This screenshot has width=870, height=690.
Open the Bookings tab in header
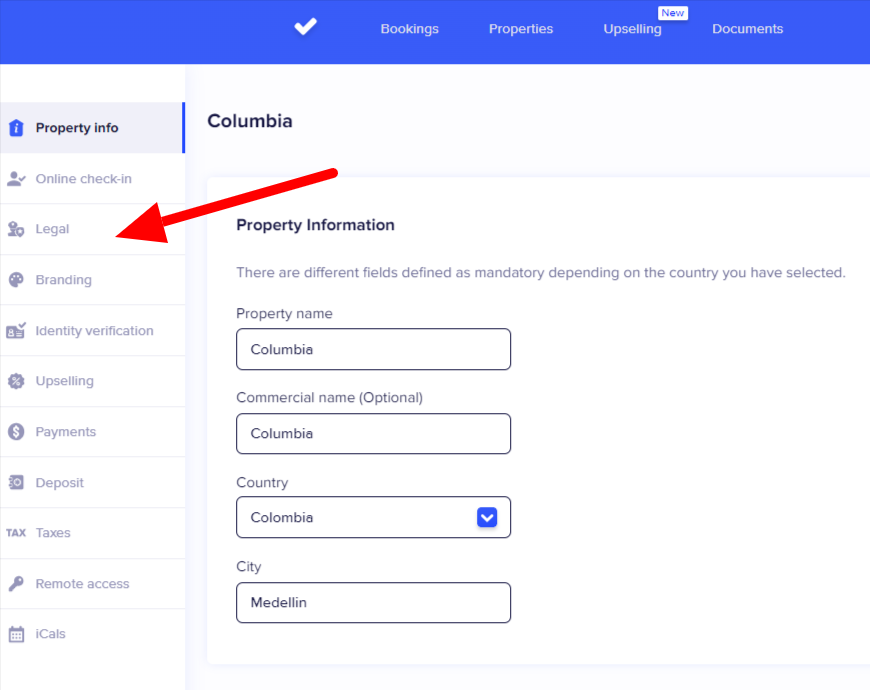pyautogui.click(x=409, y=29)
